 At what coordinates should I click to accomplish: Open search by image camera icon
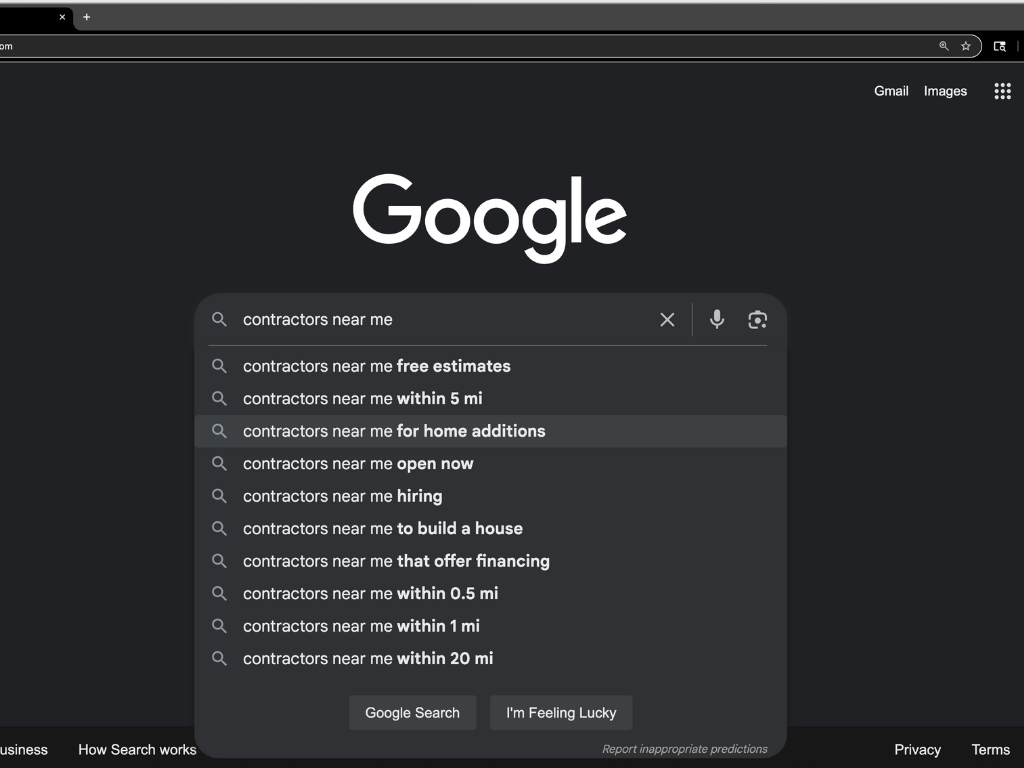(757, 320)
